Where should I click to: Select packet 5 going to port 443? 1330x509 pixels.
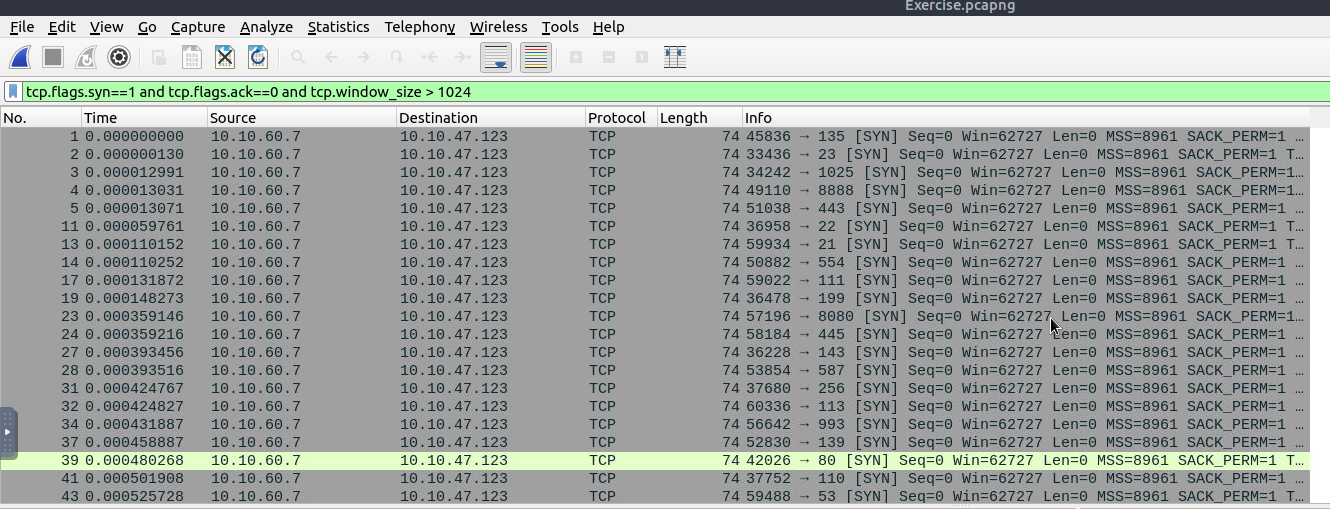[x=653, y=209]
